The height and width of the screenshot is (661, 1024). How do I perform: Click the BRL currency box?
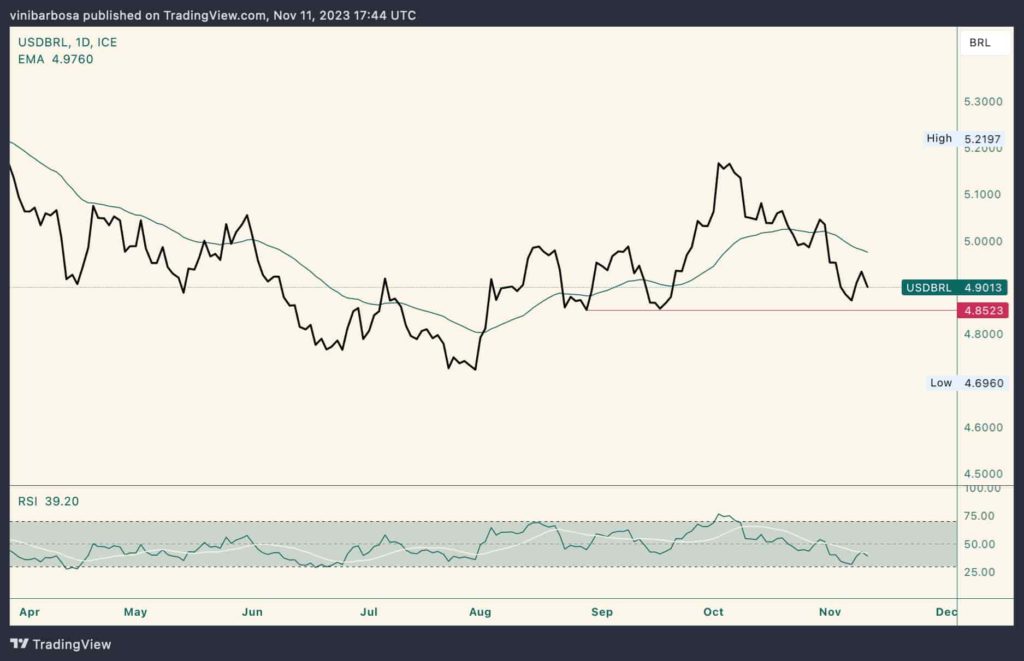[x=979, y=42]
